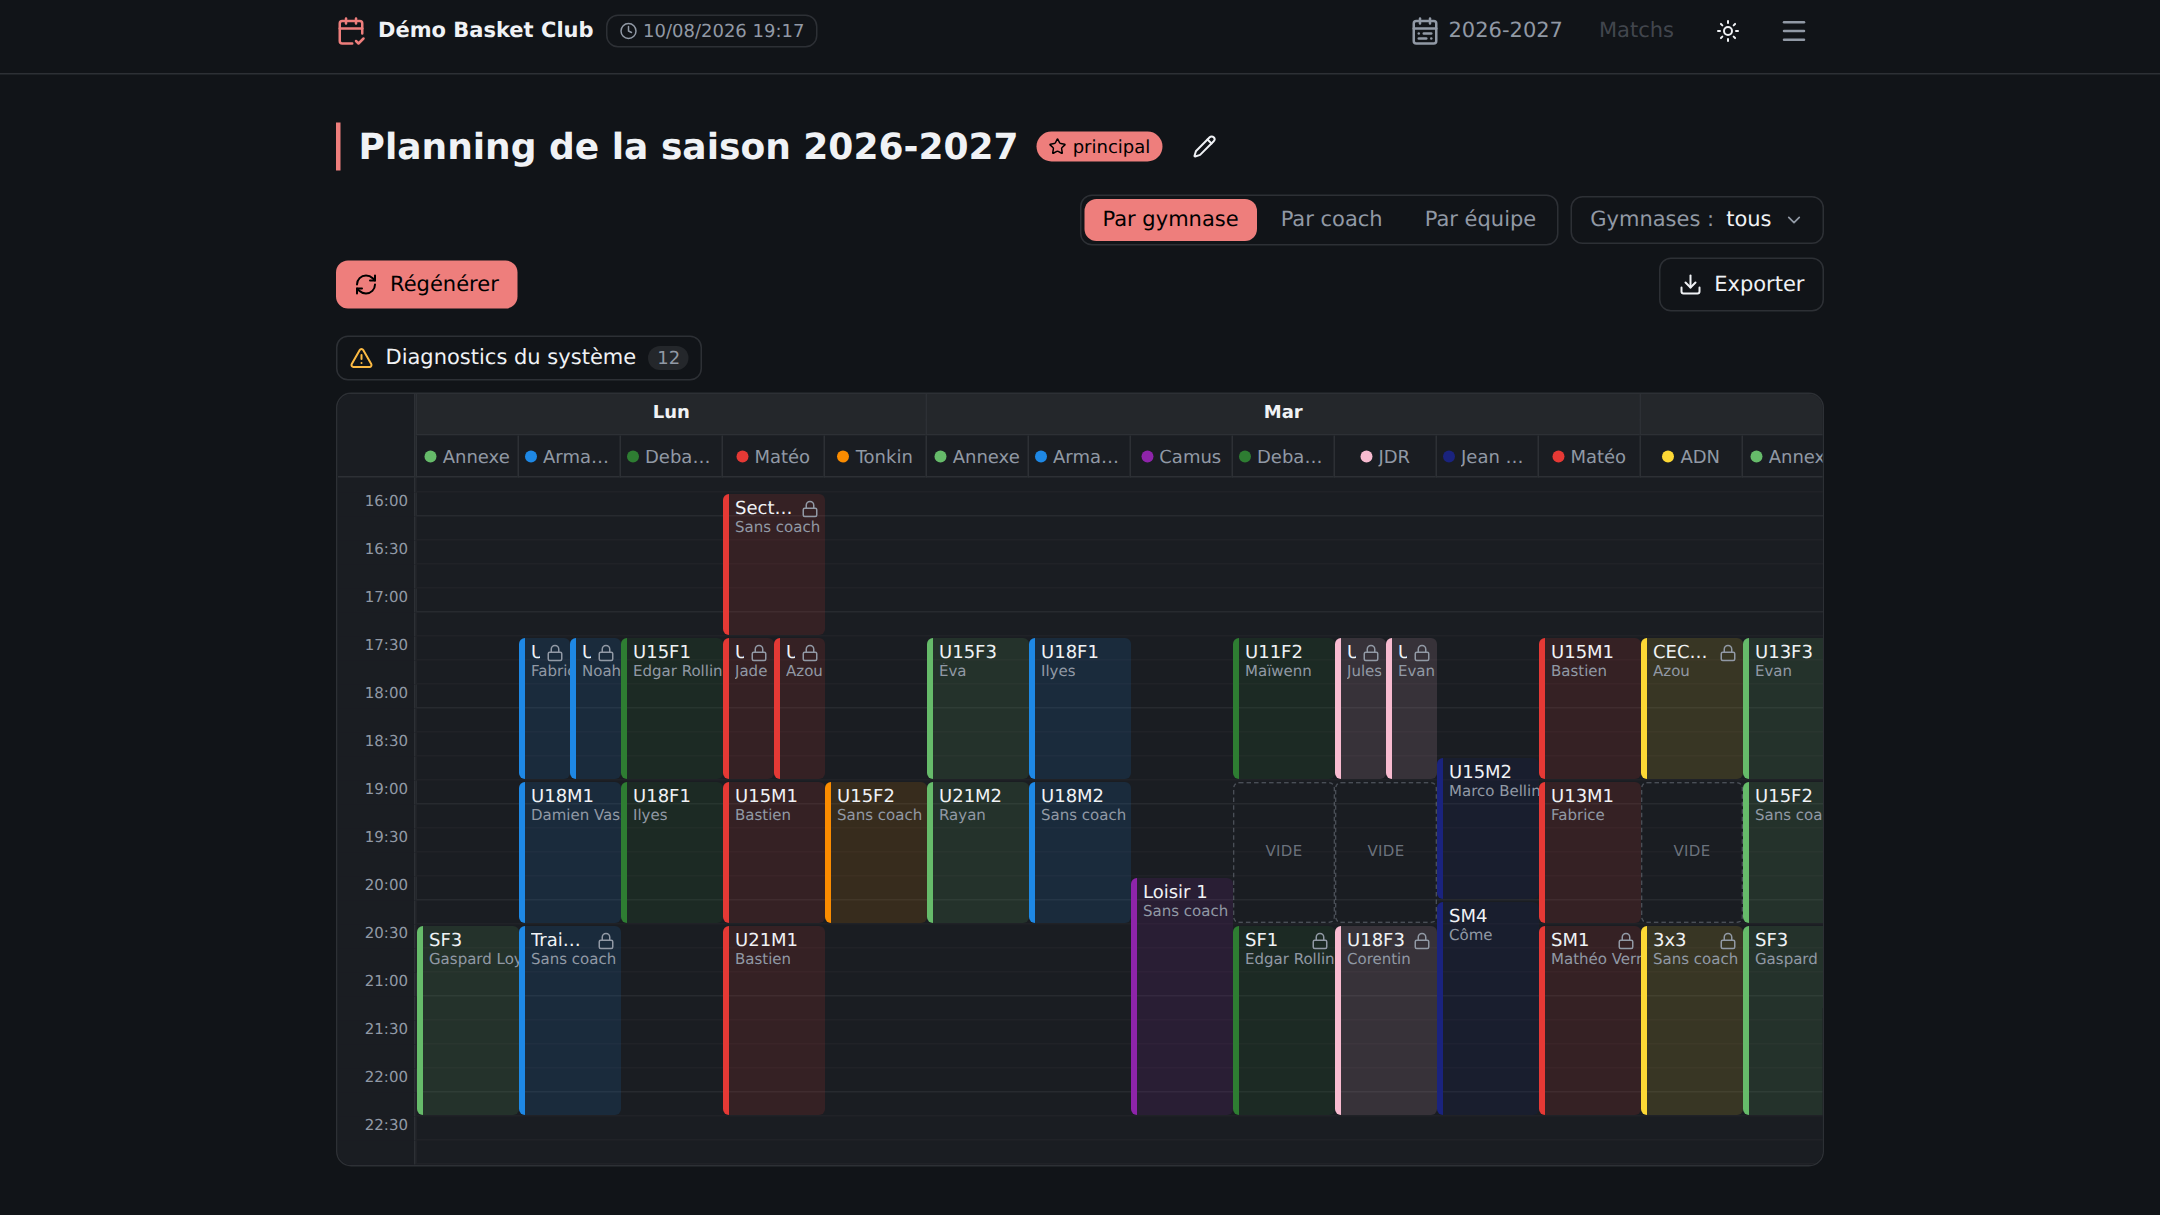
Task: Click the warning triangle in Diagnostics
Action: pyautogui.click(x=362, y=358)
